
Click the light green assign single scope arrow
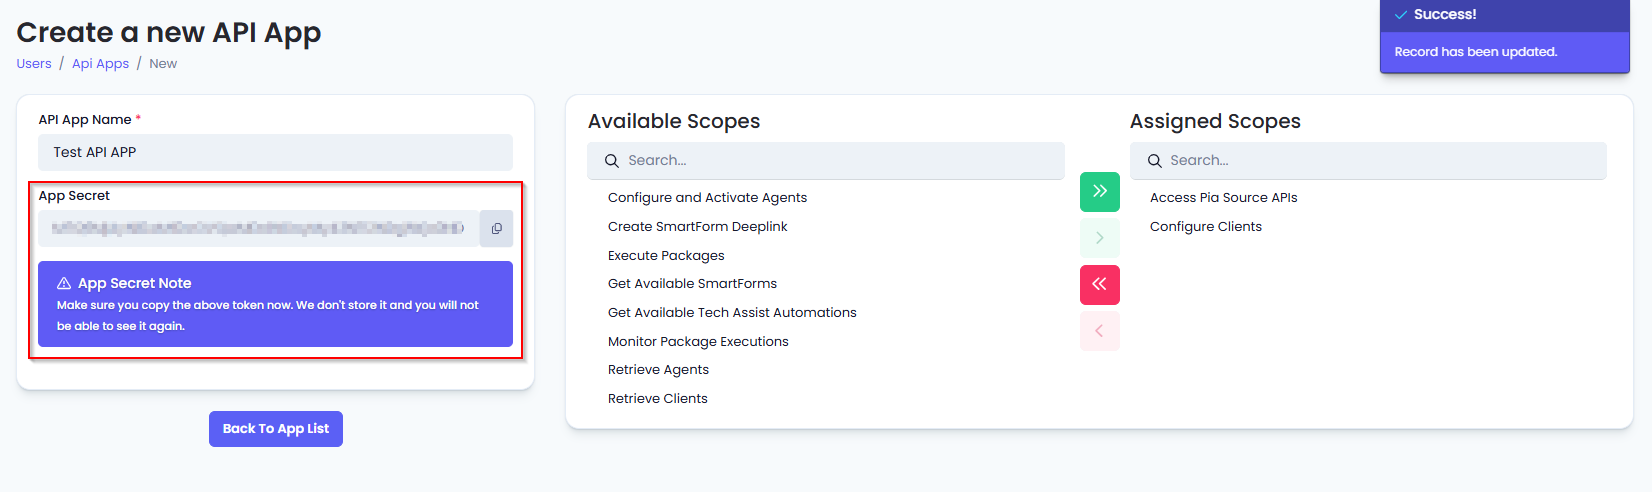(x=1099, y=238)
